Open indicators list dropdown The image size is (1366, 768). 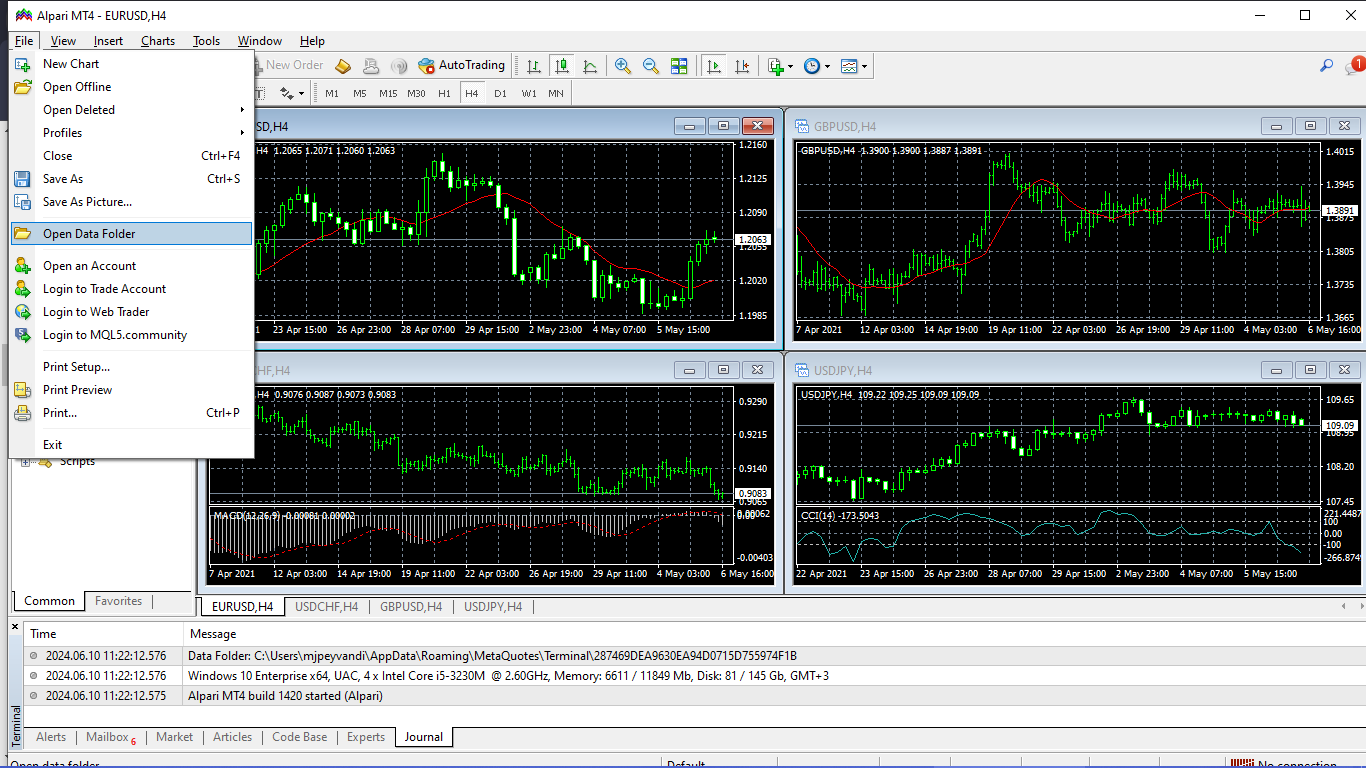coord(780,66)
